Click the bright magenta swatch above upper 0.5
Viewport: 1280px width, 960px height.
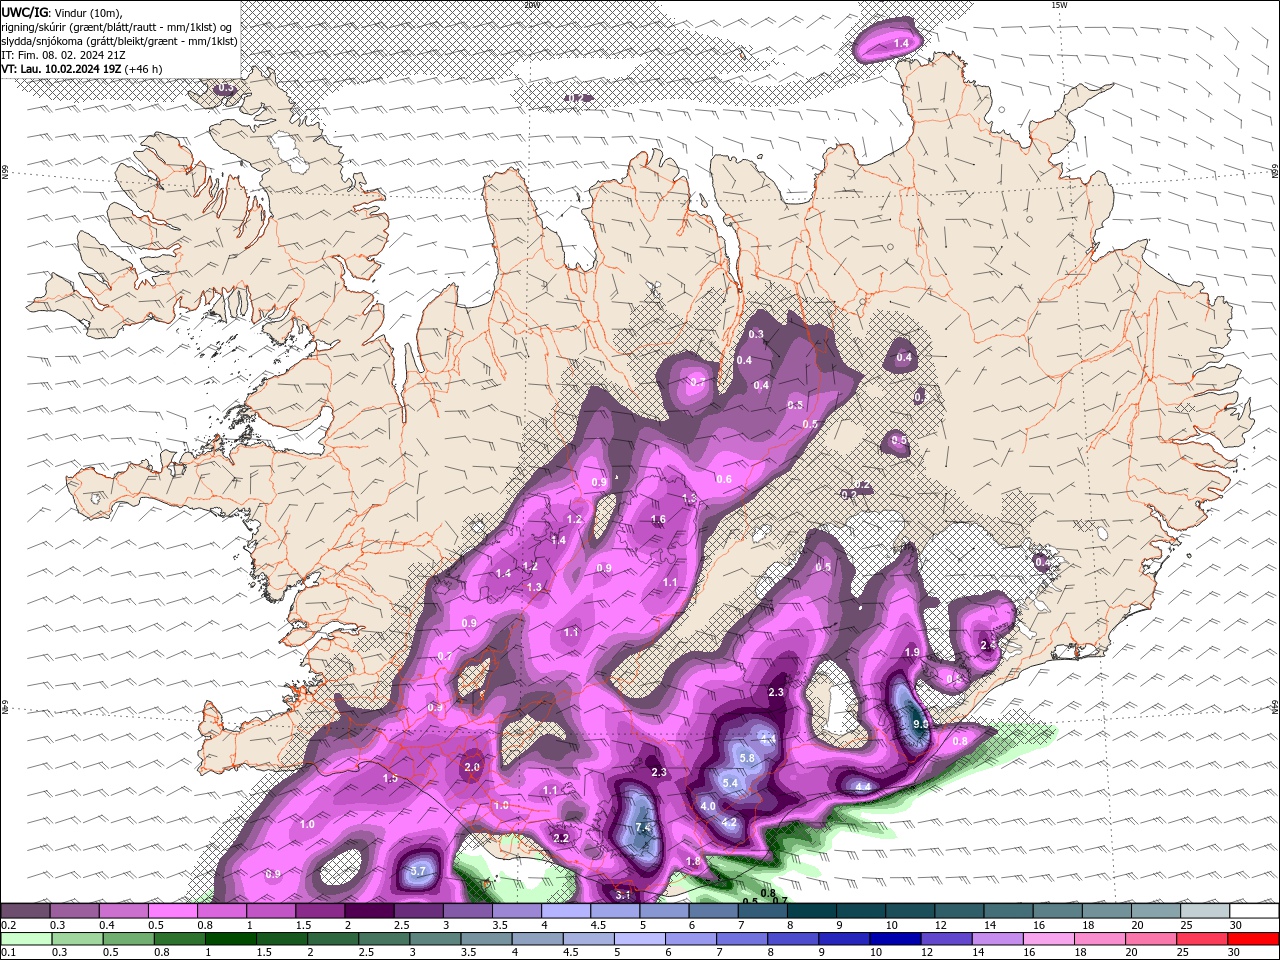click(172, 911)
